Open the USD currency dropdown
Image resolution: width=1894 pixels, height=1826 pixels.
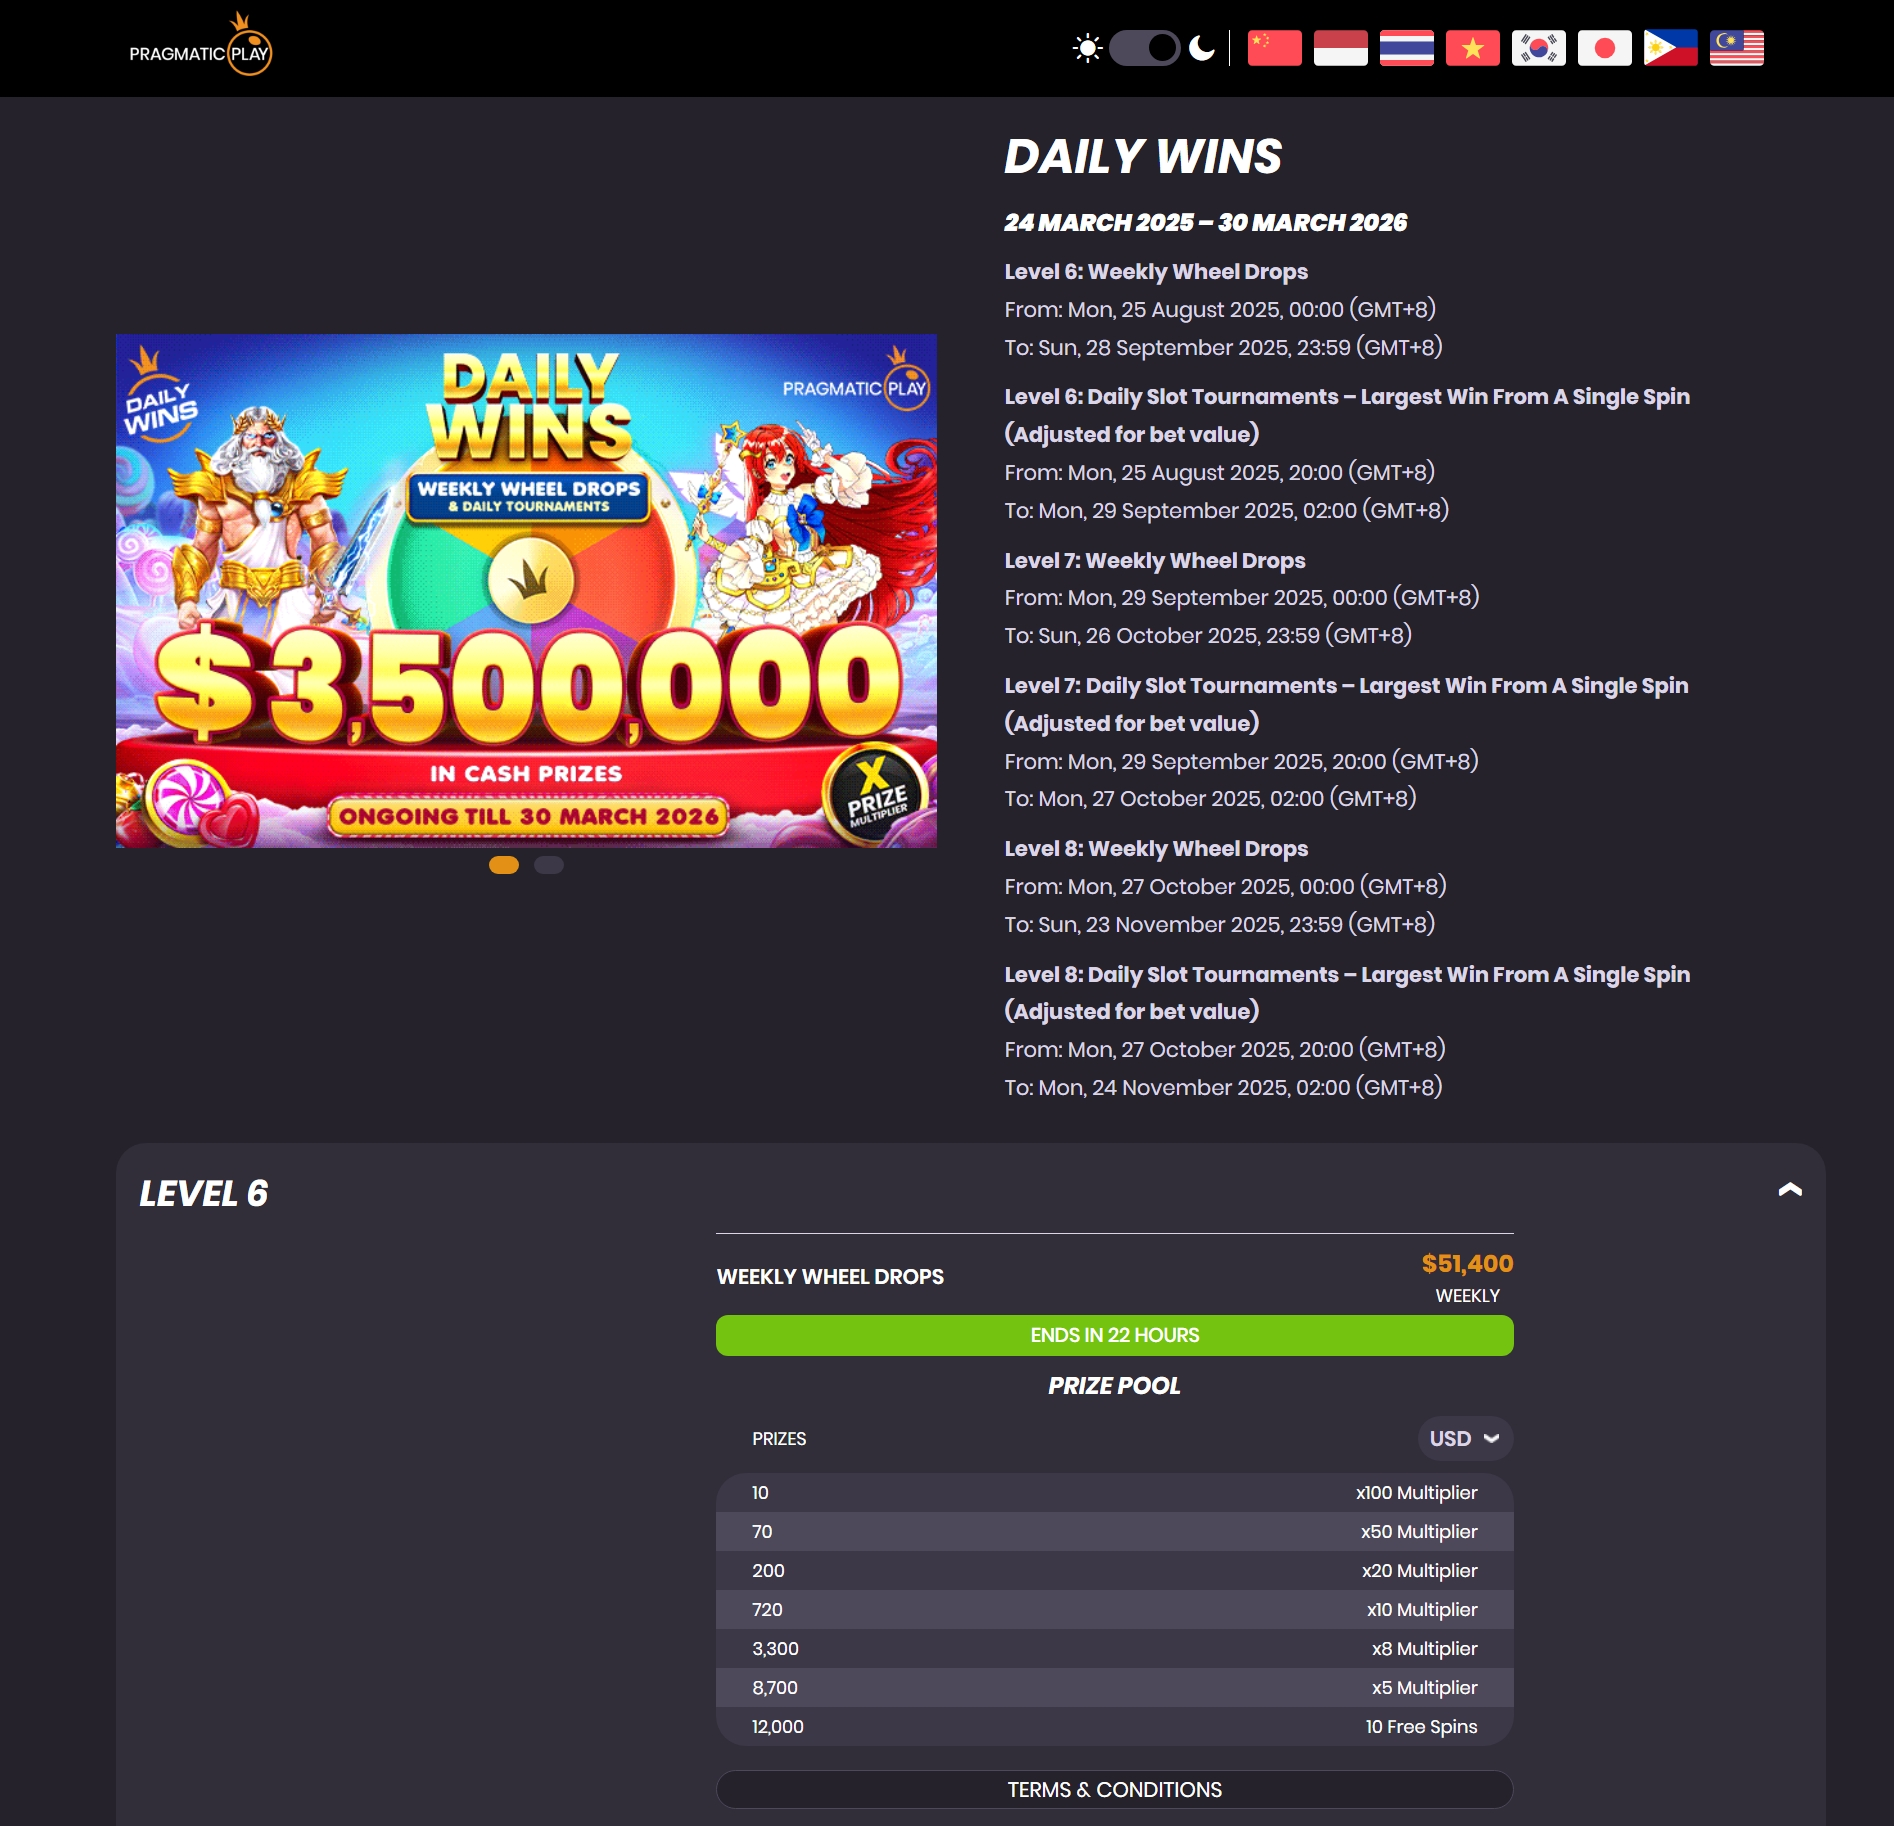(x=1465, y=1438)
